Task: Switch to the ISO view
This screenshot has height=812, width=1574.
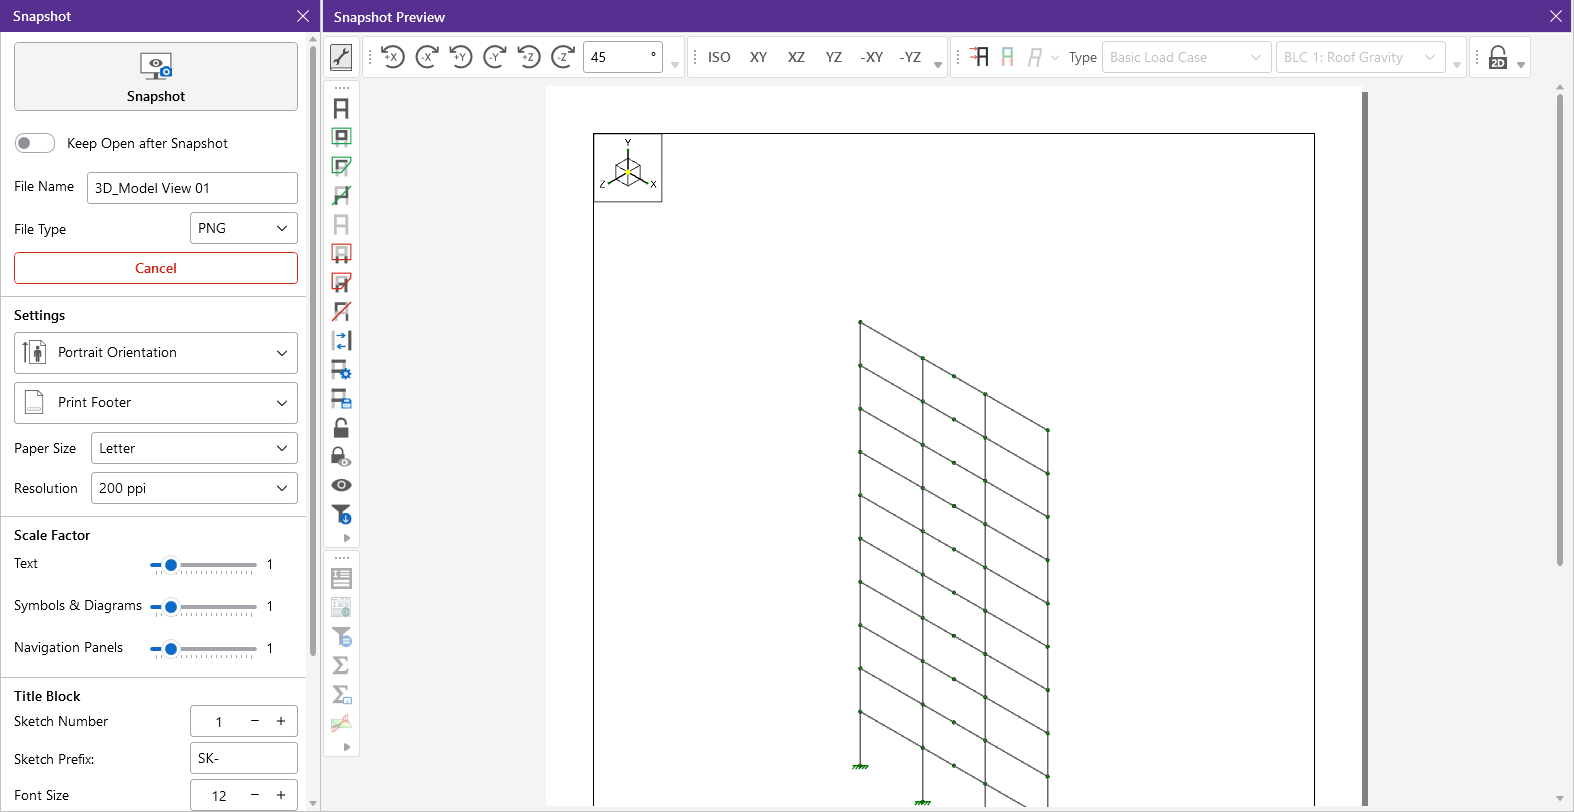Action: pos(719,57)
